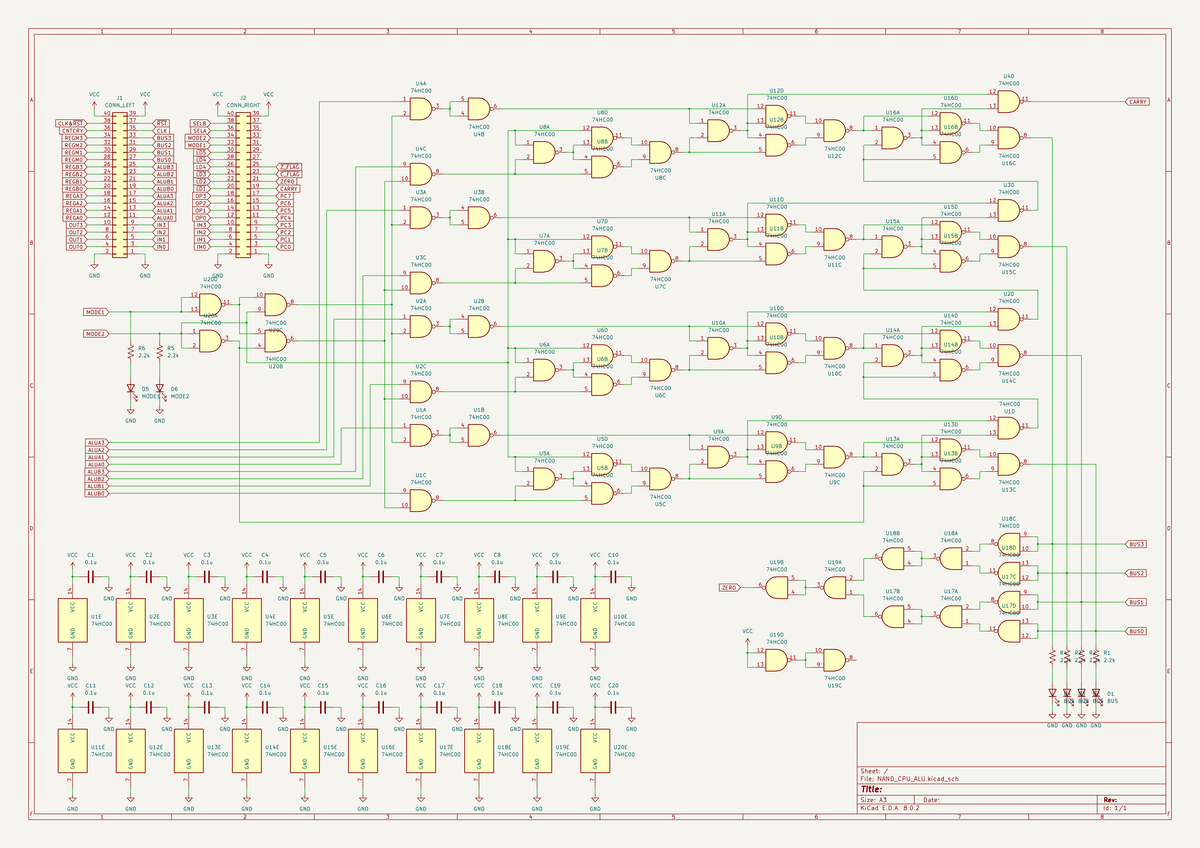Click the ZERO input label
Image resolution: width=1200 pixels, height=848 pixels.
tap(729, 585)
